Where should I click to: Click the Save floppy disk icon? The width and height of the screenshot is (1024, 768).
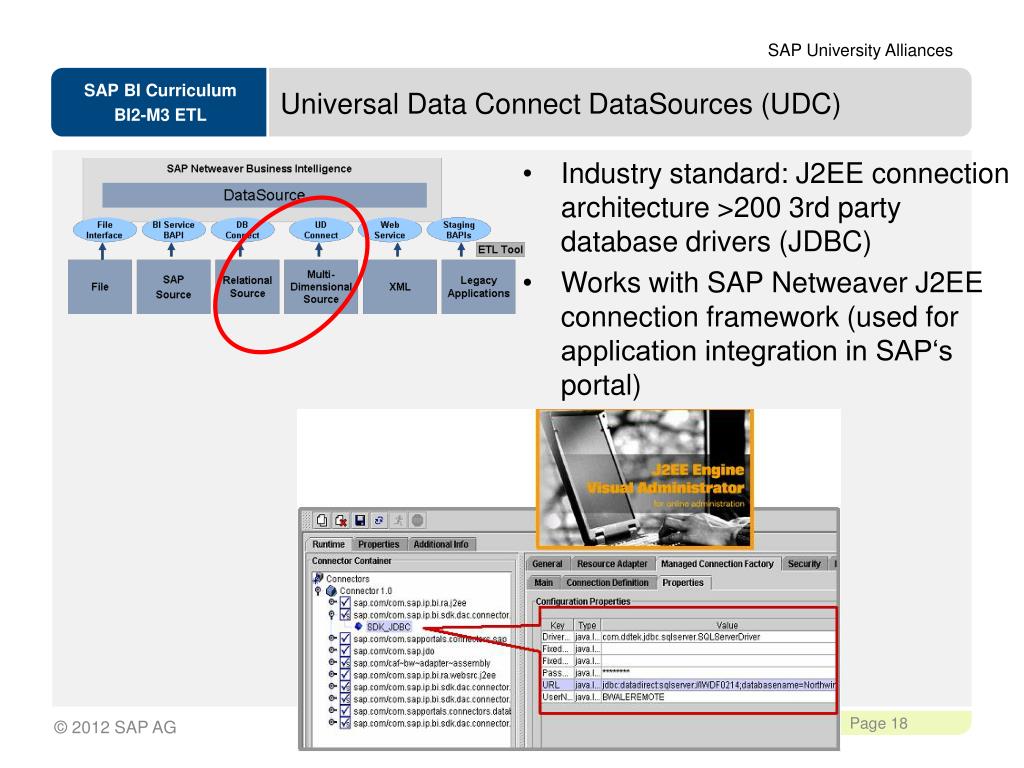coord(360,520)
